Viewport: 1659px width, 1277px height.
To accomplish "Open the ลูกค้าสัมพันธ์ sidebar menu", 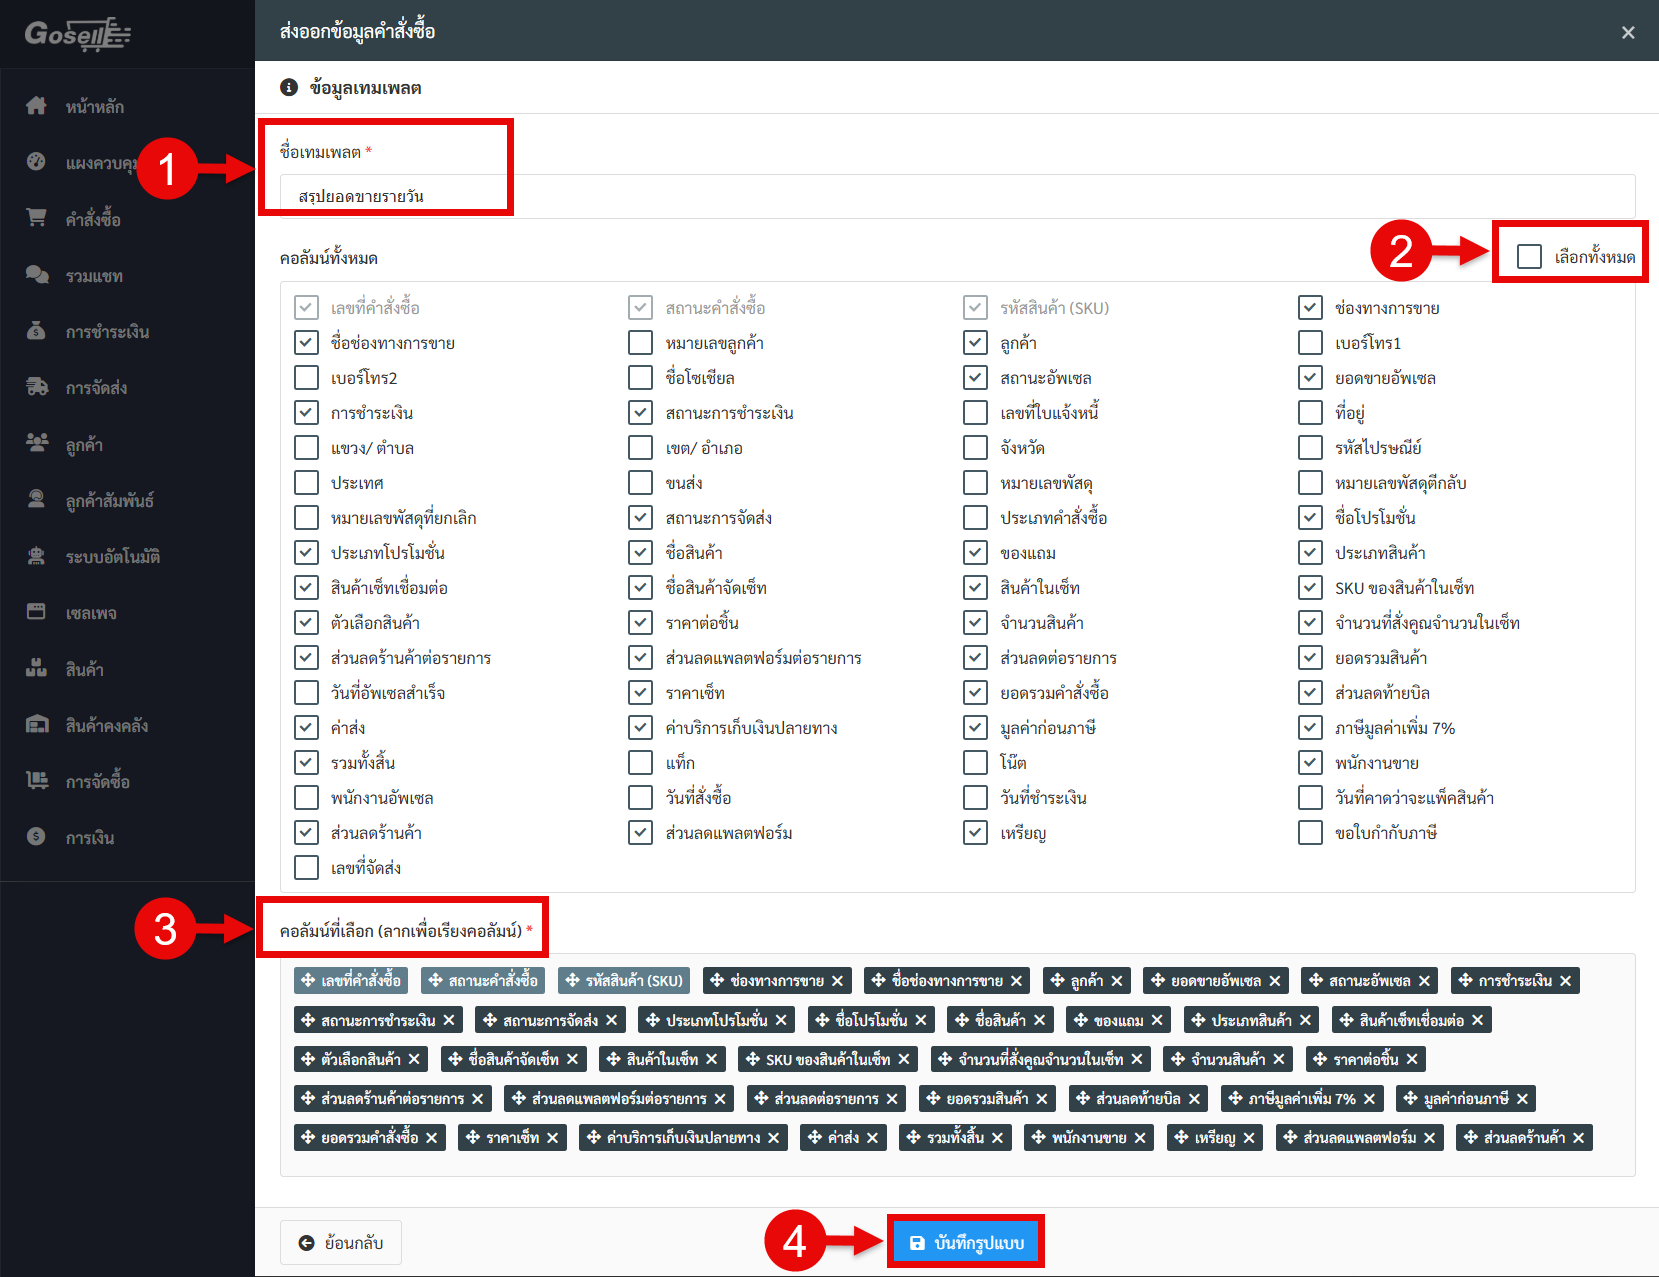I will (x=109, y=501).
